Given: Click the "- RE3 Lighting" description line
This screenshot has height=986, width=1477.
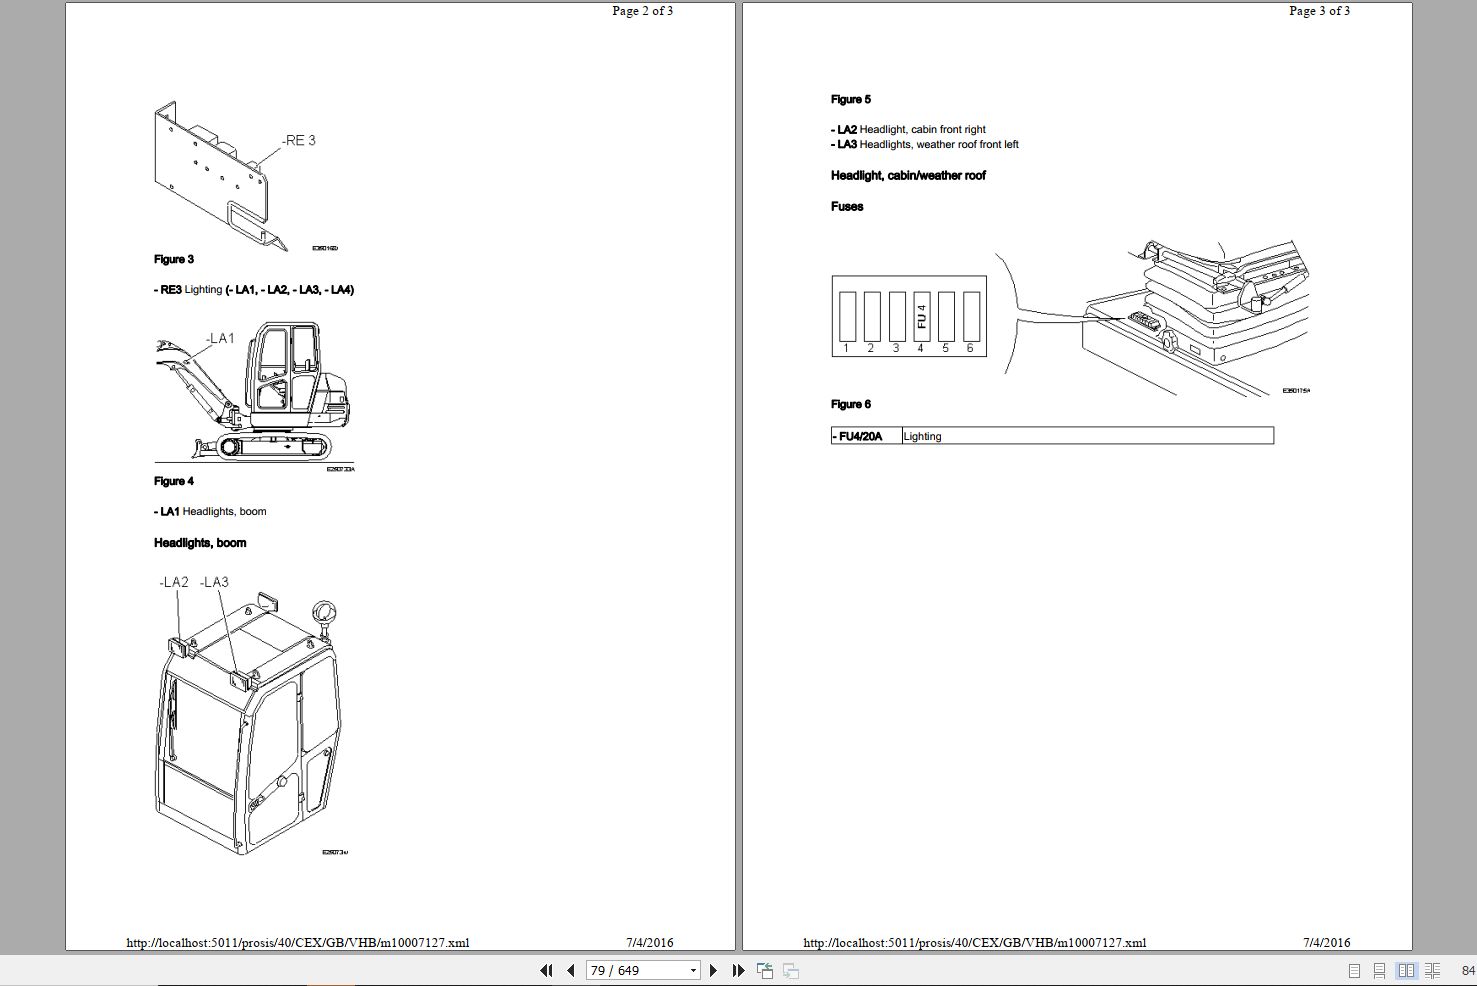Looking at the screenshot, I should point(254,290).
